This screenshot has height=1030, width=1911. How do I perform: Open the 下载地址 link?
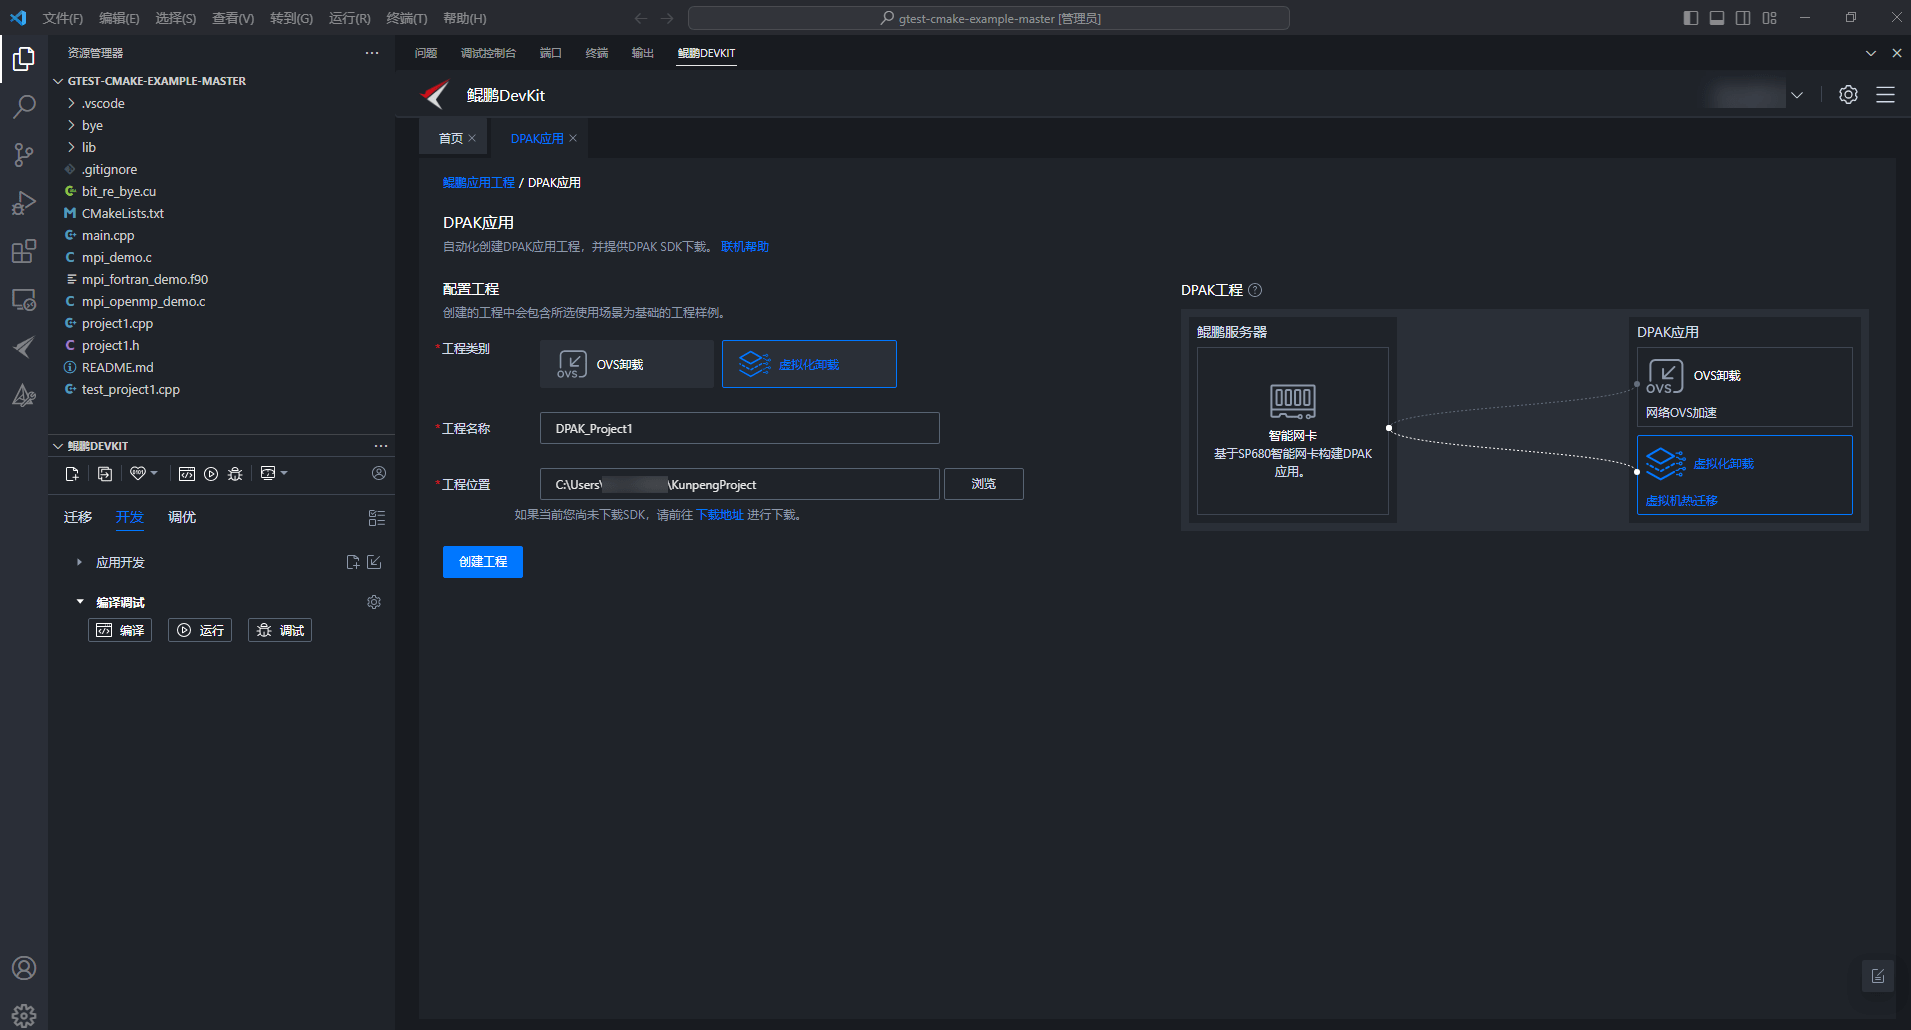click(x=720, y=515)
